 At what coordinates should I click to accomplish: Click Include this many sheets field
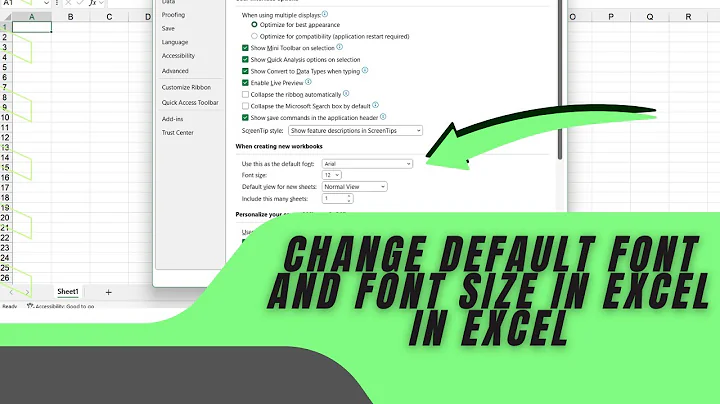click(334, 199)
